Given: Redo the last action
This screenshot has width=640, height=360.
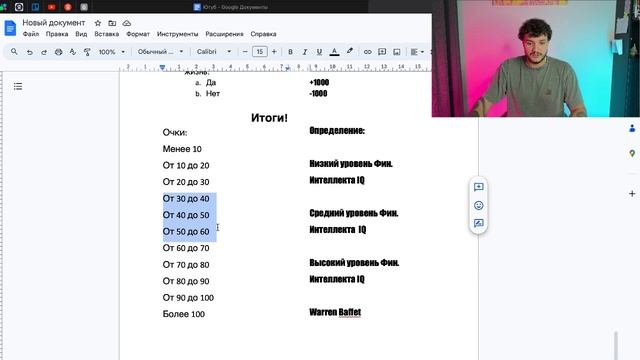Looking at the screenshot, I should (x=44, y=52).
